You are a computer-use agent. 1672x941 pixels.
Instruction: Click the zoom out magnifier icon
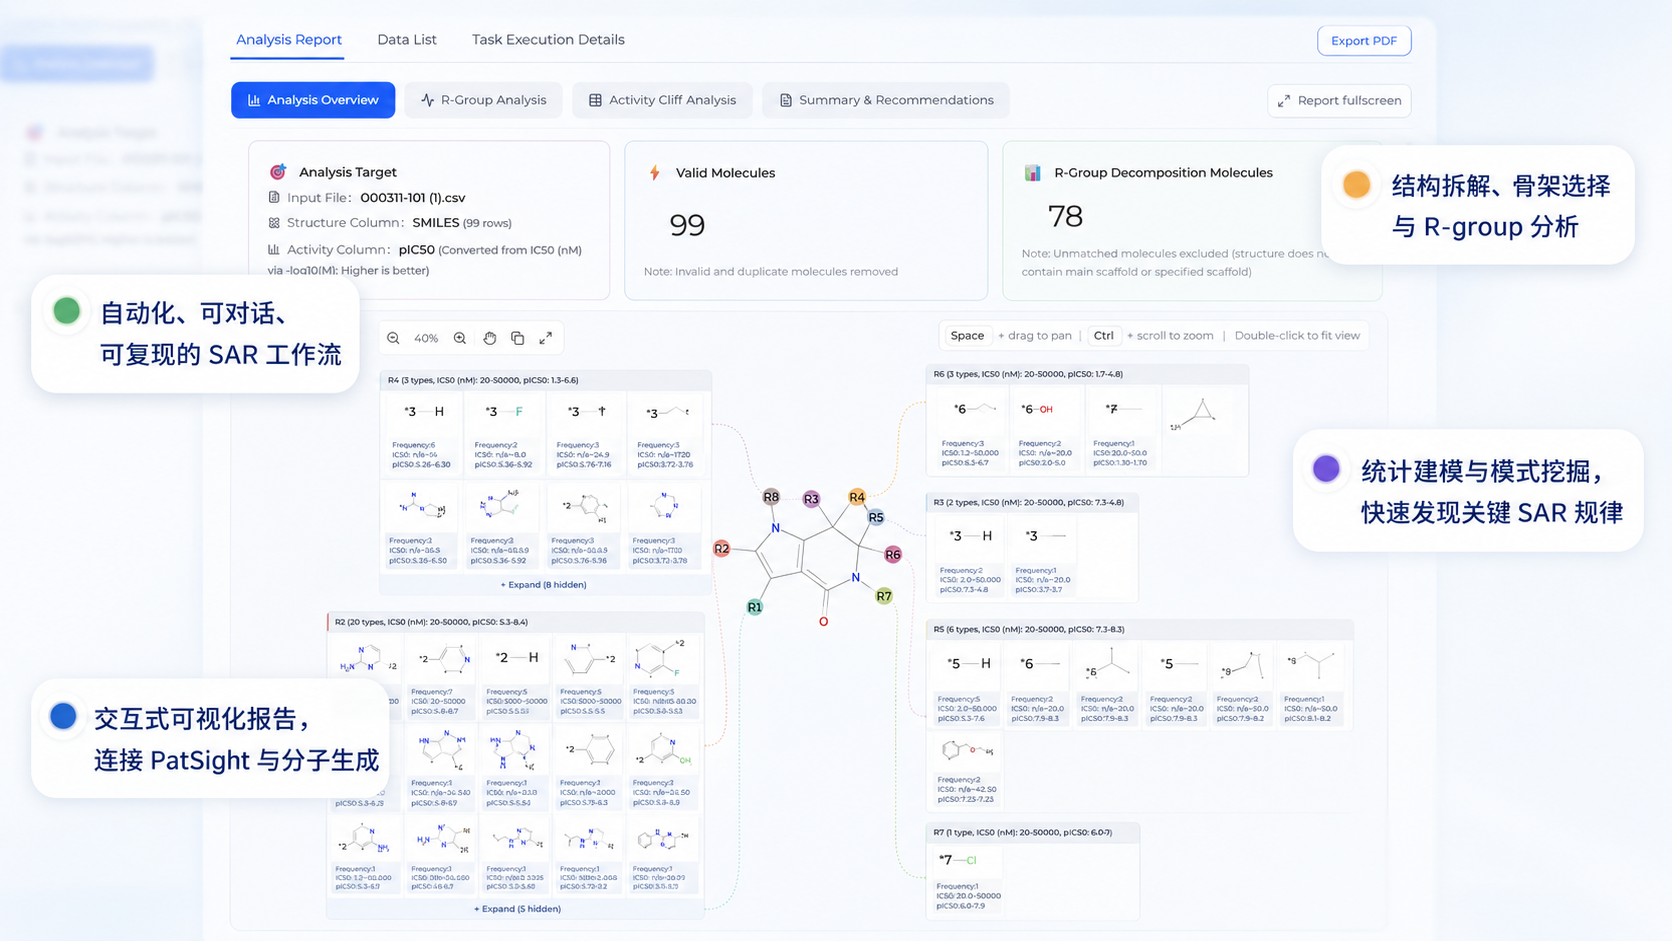393,338
